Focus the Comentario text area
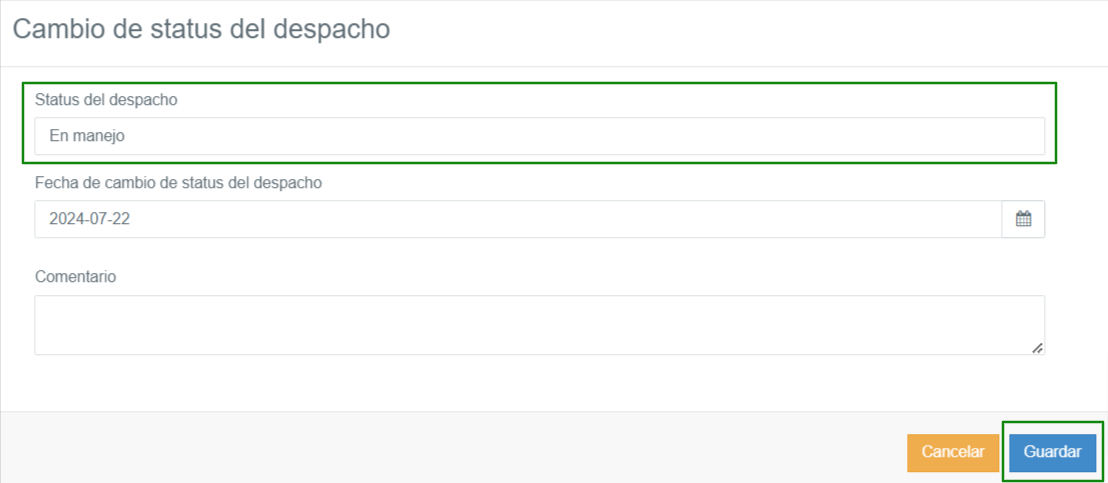This screenshot has height=483, width=1108. coord(539,325)
